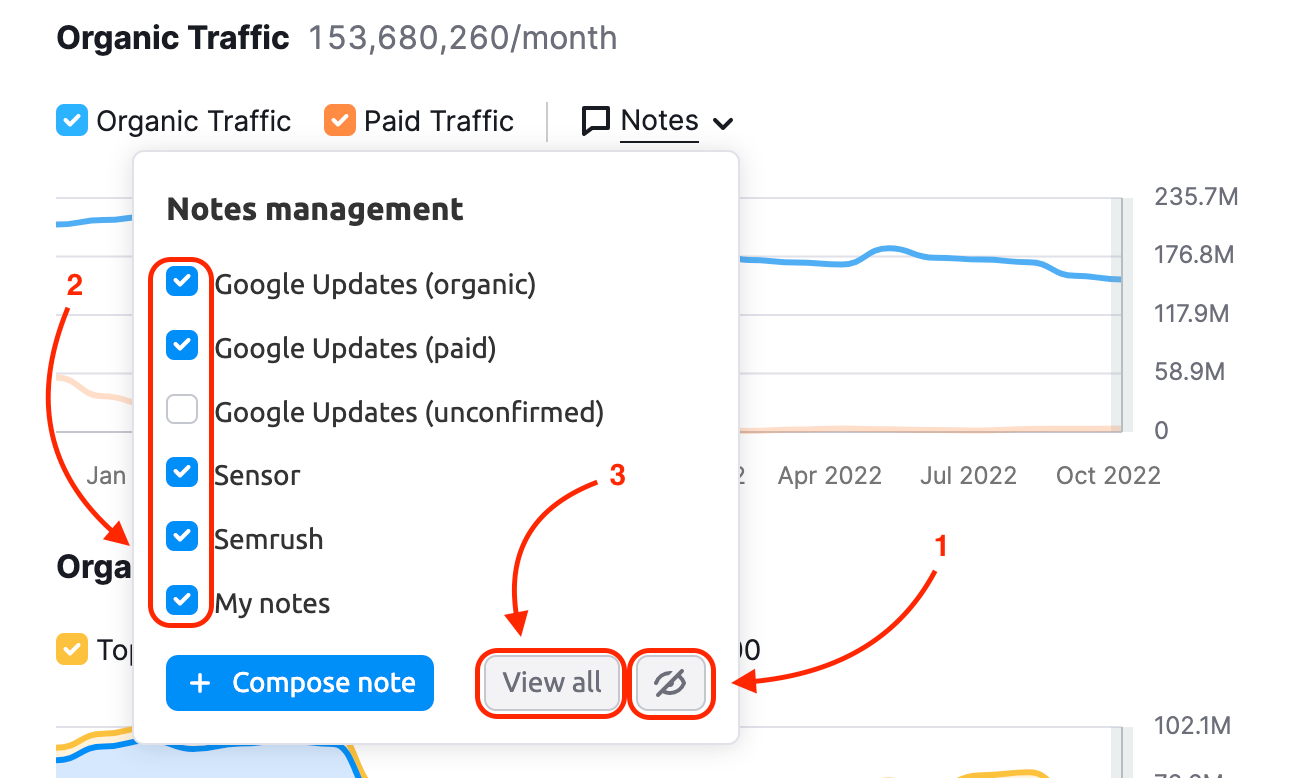Click the Apr 2022 axis label
Image resolution: width=1296 pixels, height=778 pixels.
tap(829, 475)
